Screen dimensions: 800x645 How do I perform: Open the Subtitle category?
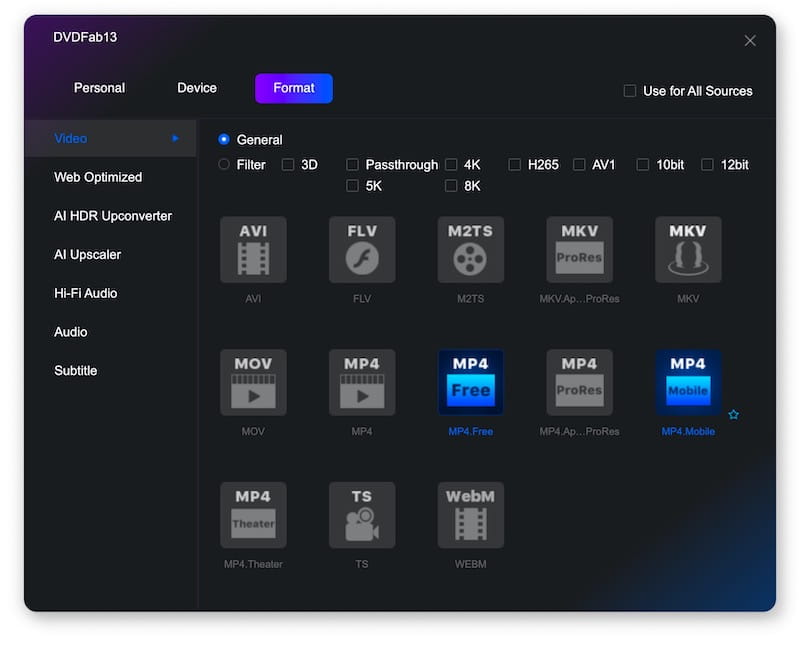click(76, 371)
